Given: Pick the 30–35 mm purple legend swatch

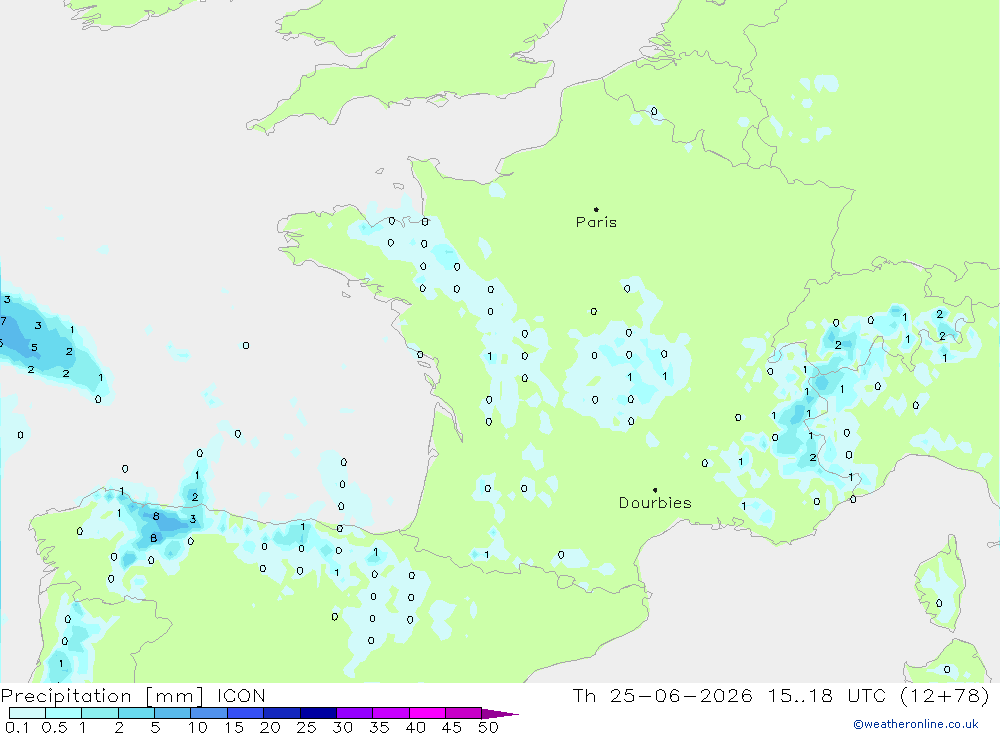Looking at the screenshot, I should (355, 713).
